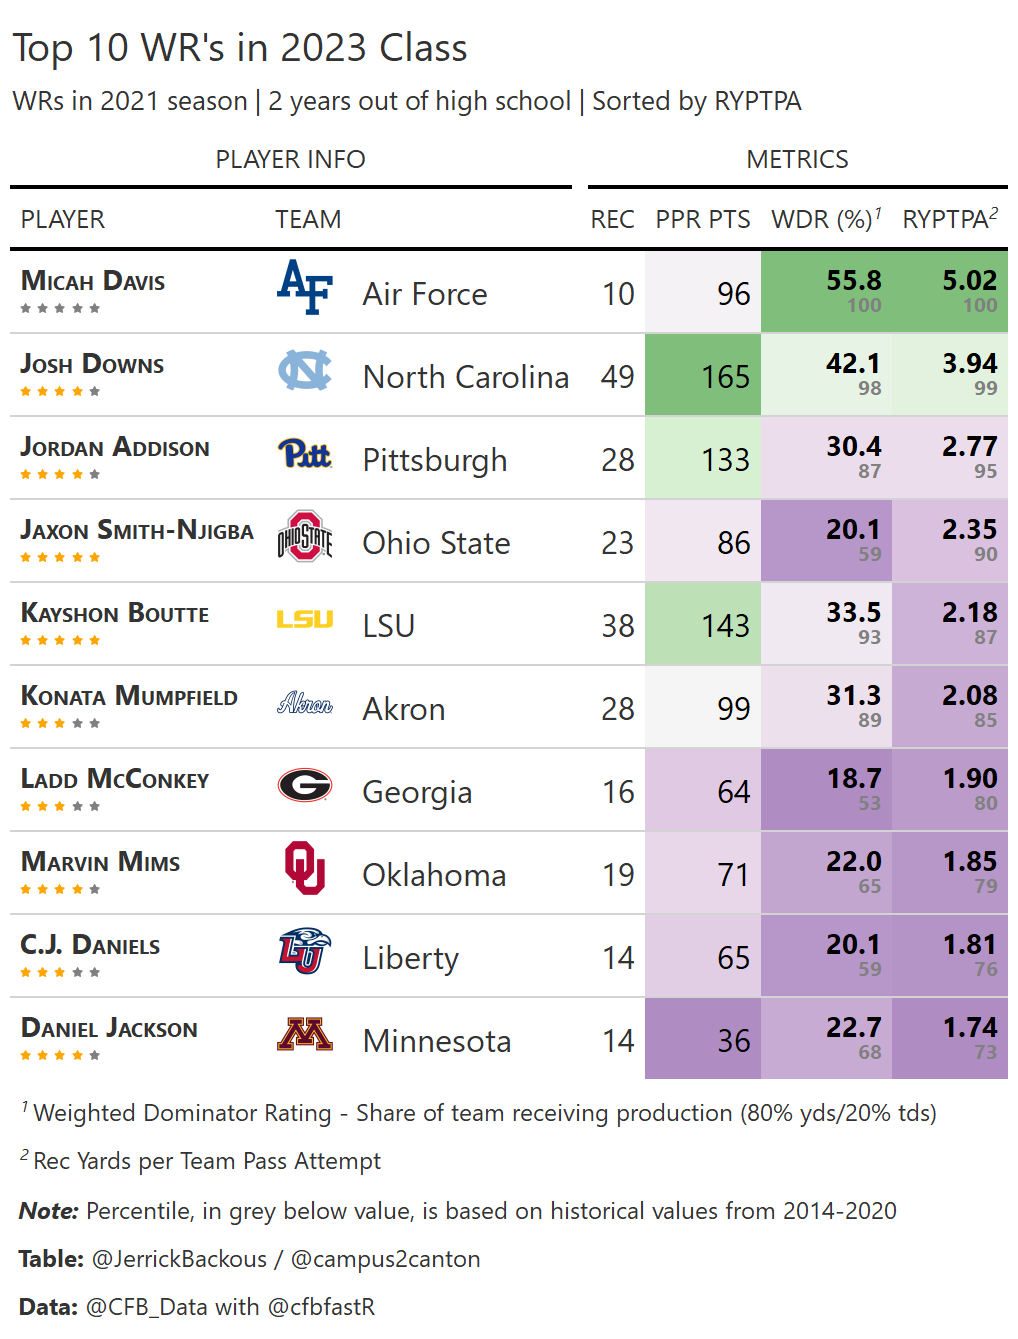Select player name Jaxon Smith-Njigba
This screenshot has width=1018, height=1339.
coord(137,530)
